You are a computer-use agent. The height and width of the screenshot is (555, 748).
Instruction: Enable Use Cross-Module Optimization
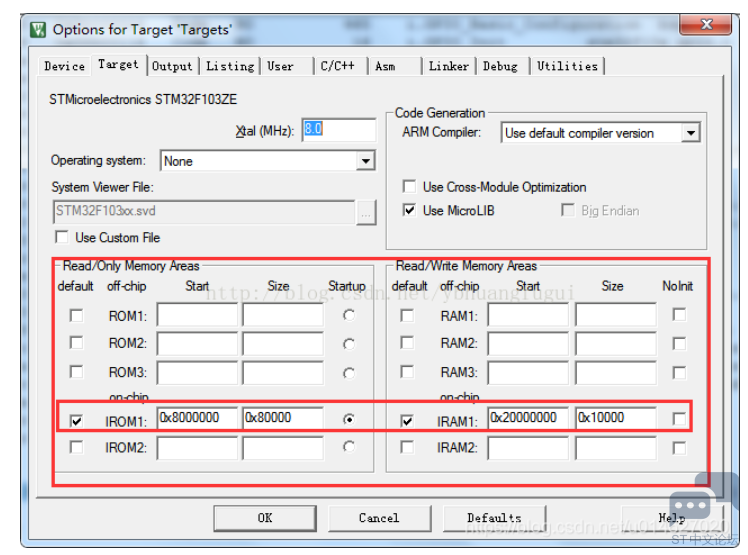[409, 186]
